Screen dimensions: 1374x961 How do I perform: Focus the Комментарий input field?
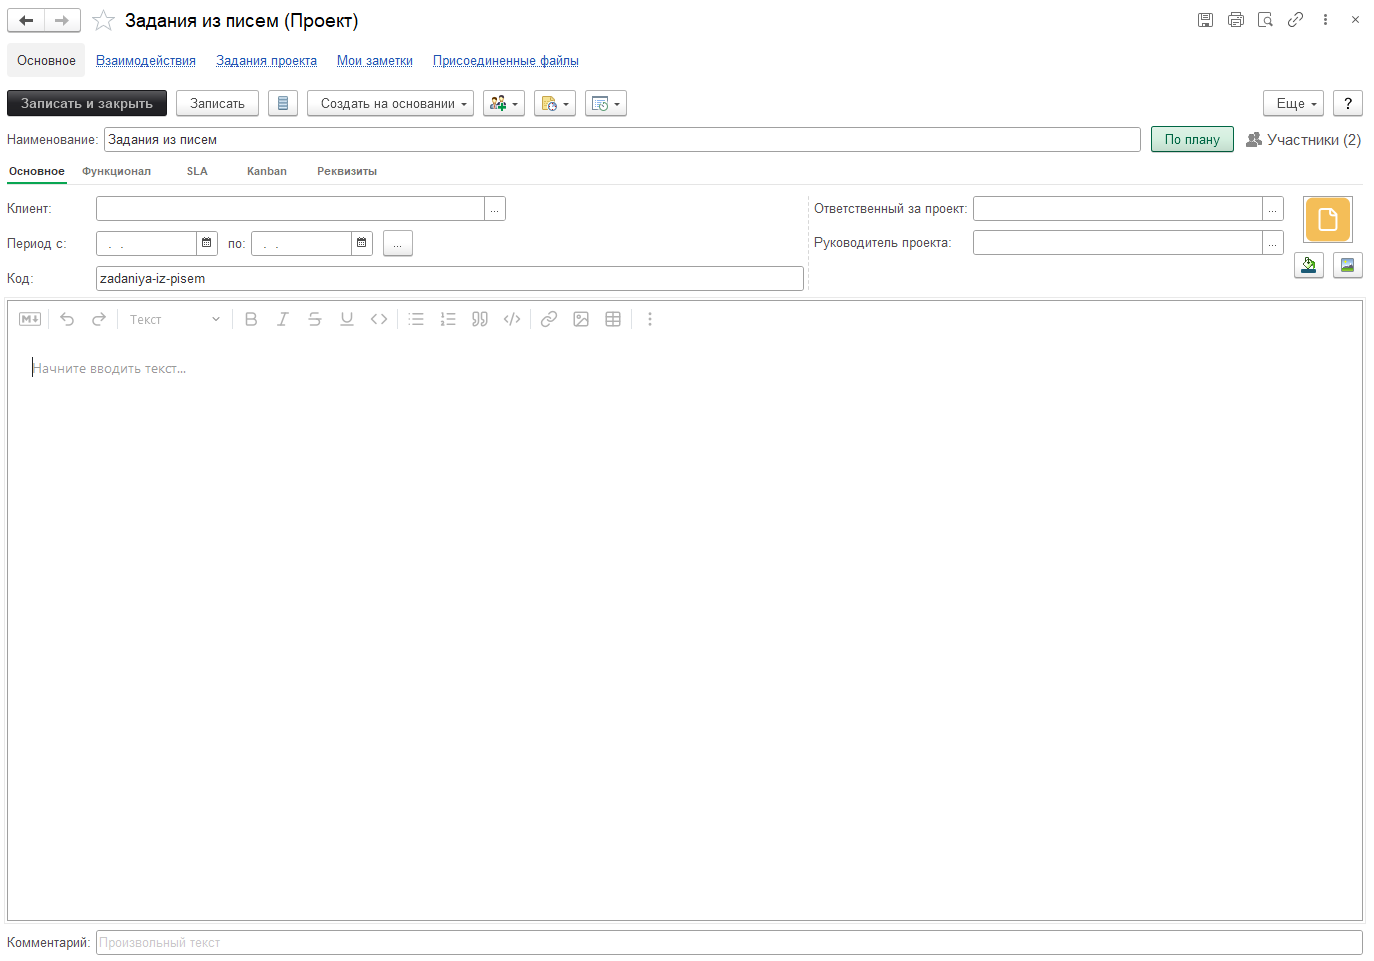[729, 942]
